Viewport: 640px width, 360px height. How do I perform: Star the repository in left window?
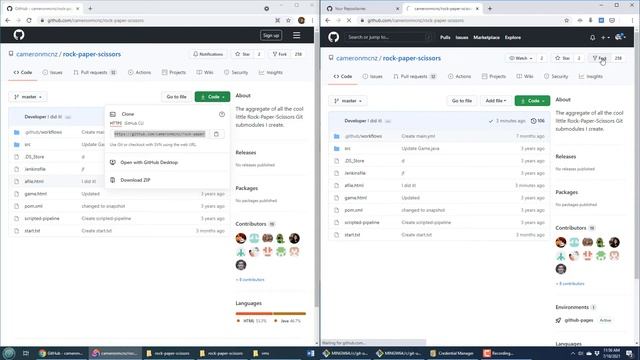(x=242, y=54)
